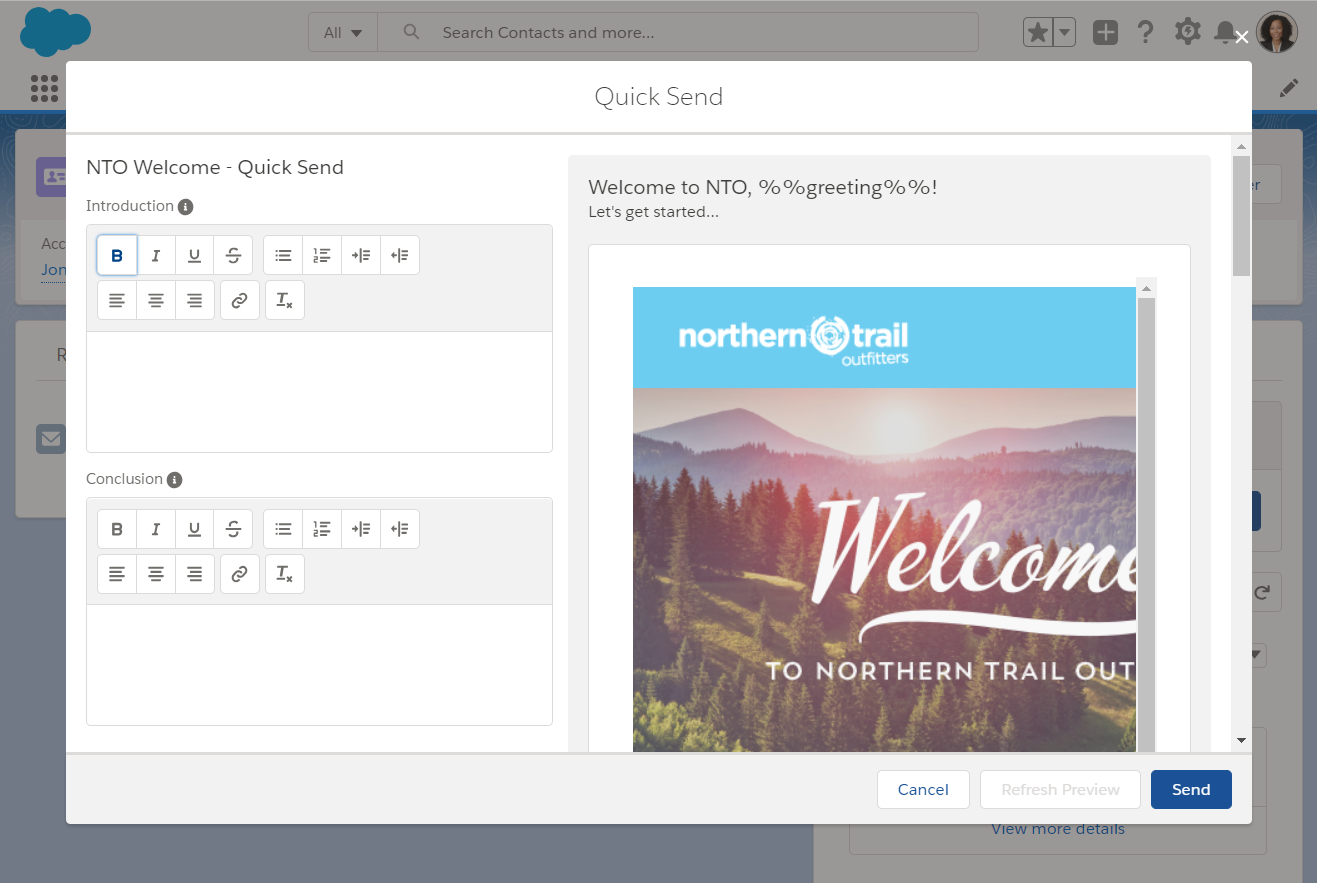Insert bulleted list in Introduction editor
The image size is (1317, 883).
283,255
